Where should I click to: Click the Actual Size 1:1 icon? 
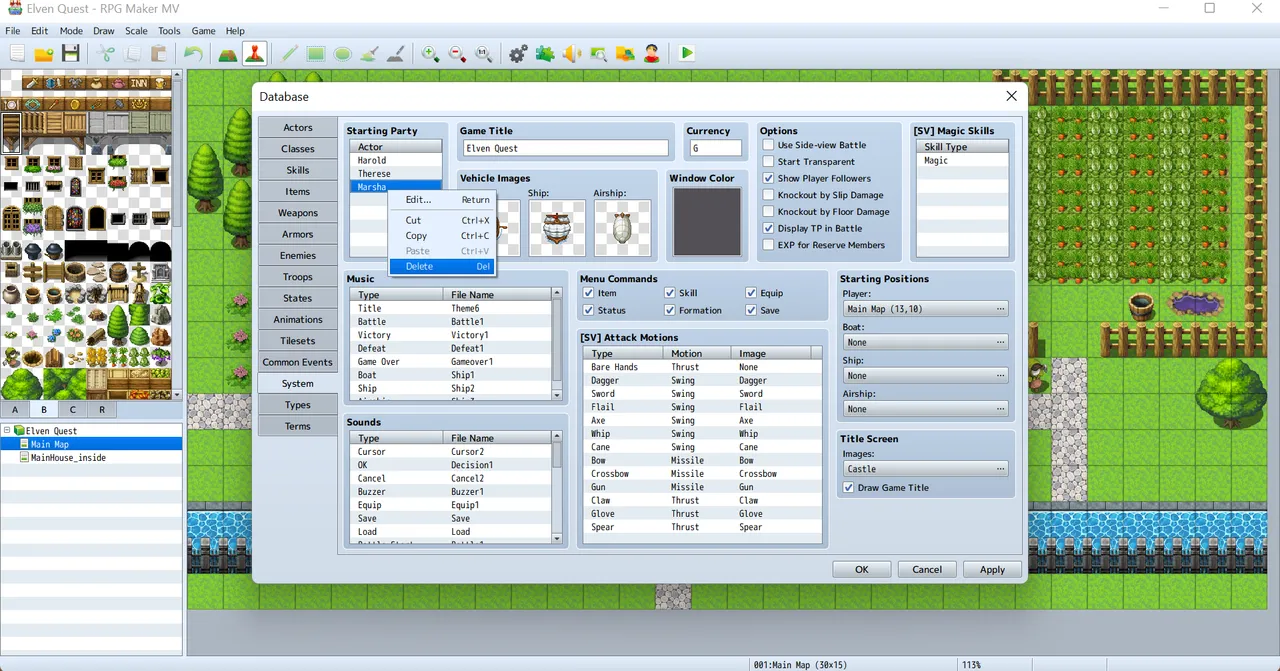[483, 53]
